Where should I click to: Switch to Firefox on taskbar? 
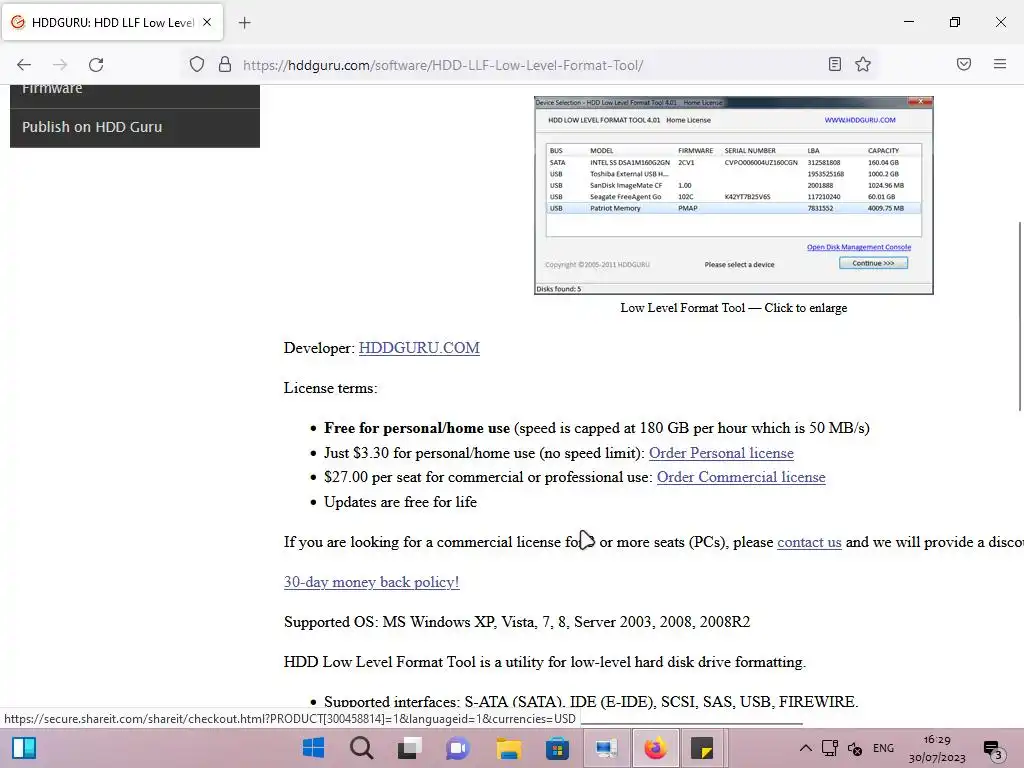(x=656, y=748)
